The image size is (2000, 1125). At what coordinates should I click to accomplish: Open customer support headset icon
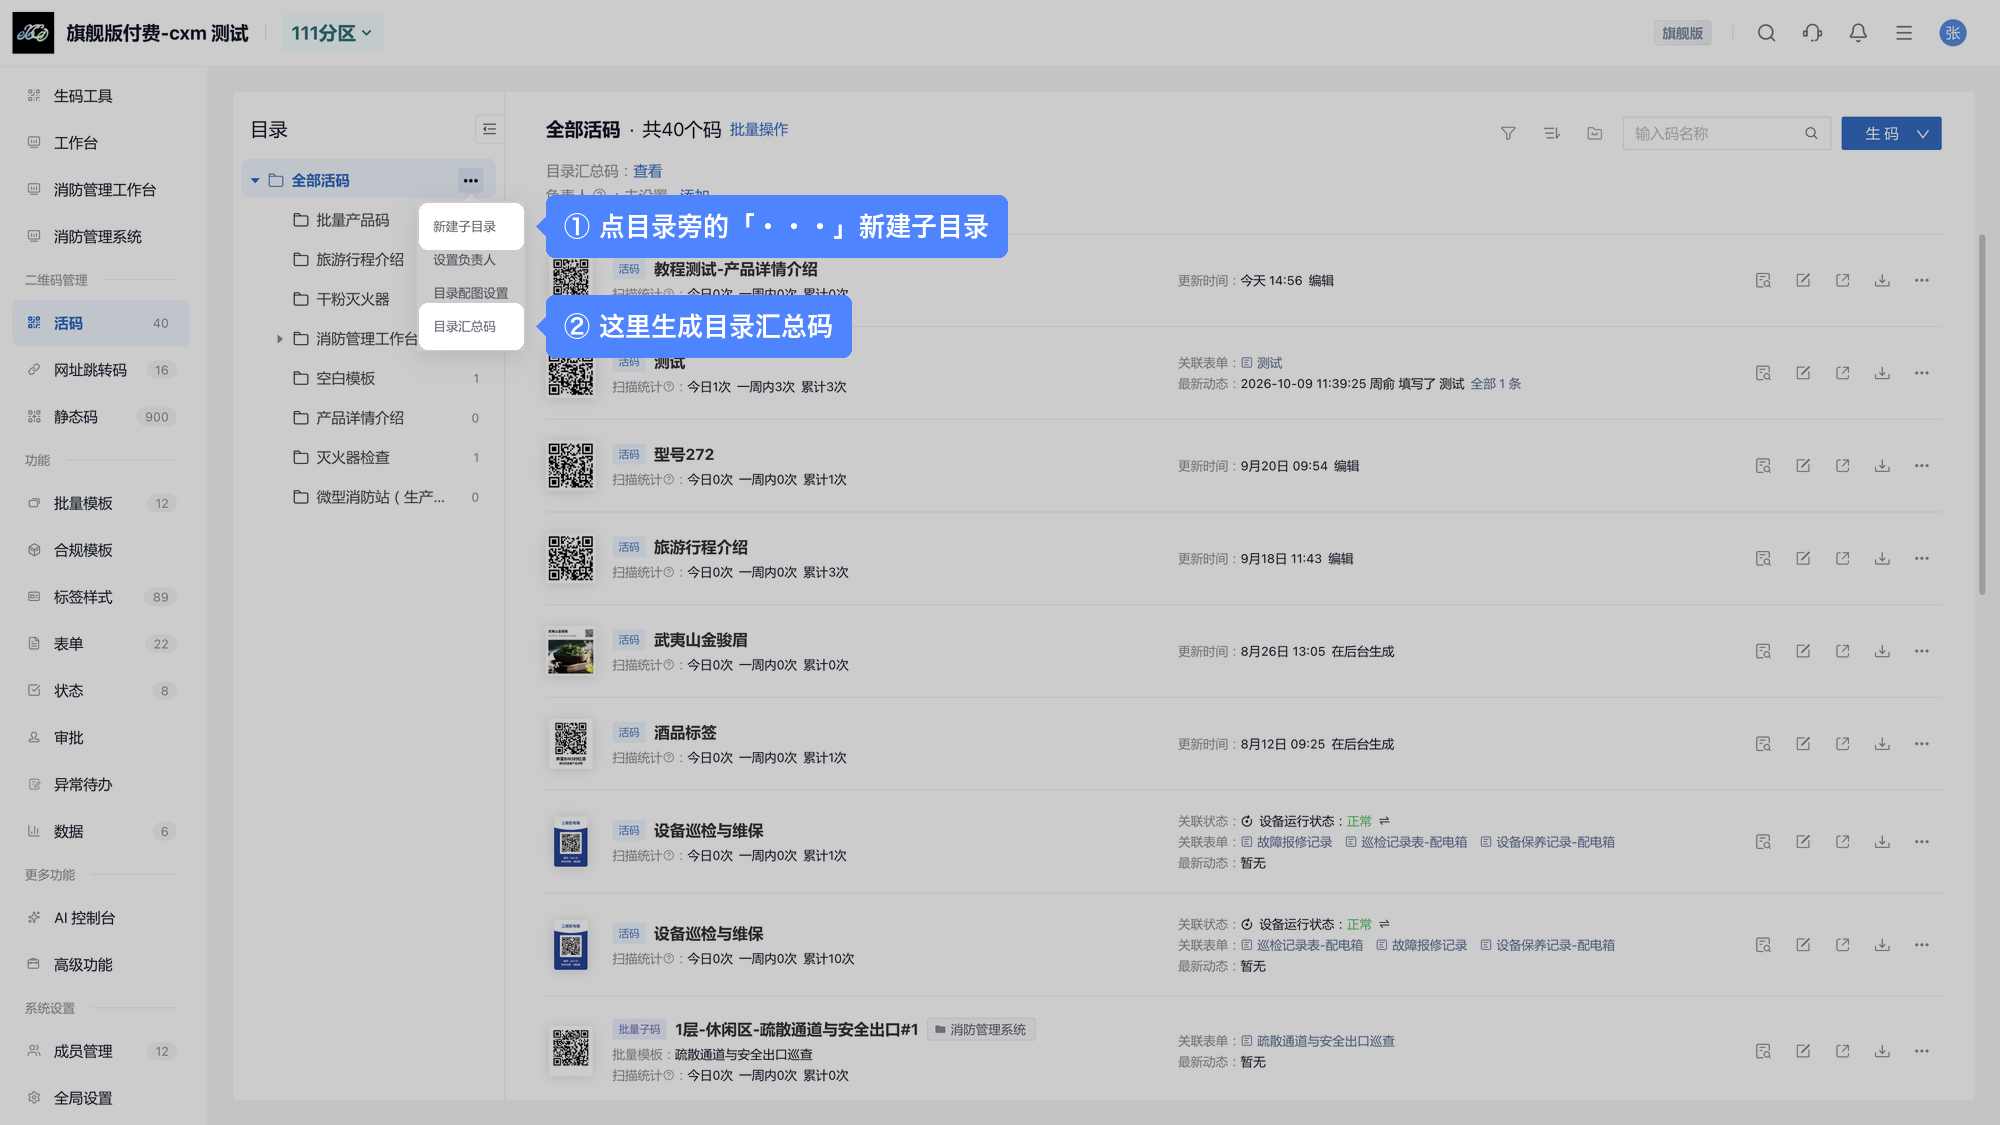(1812, 33)
